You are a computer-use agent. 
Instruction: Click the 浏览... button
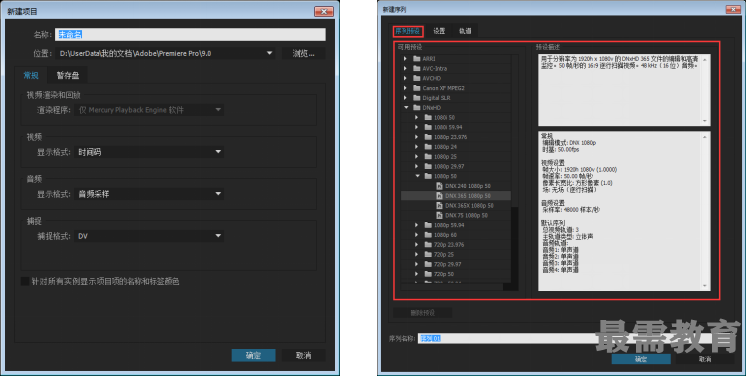303,53
